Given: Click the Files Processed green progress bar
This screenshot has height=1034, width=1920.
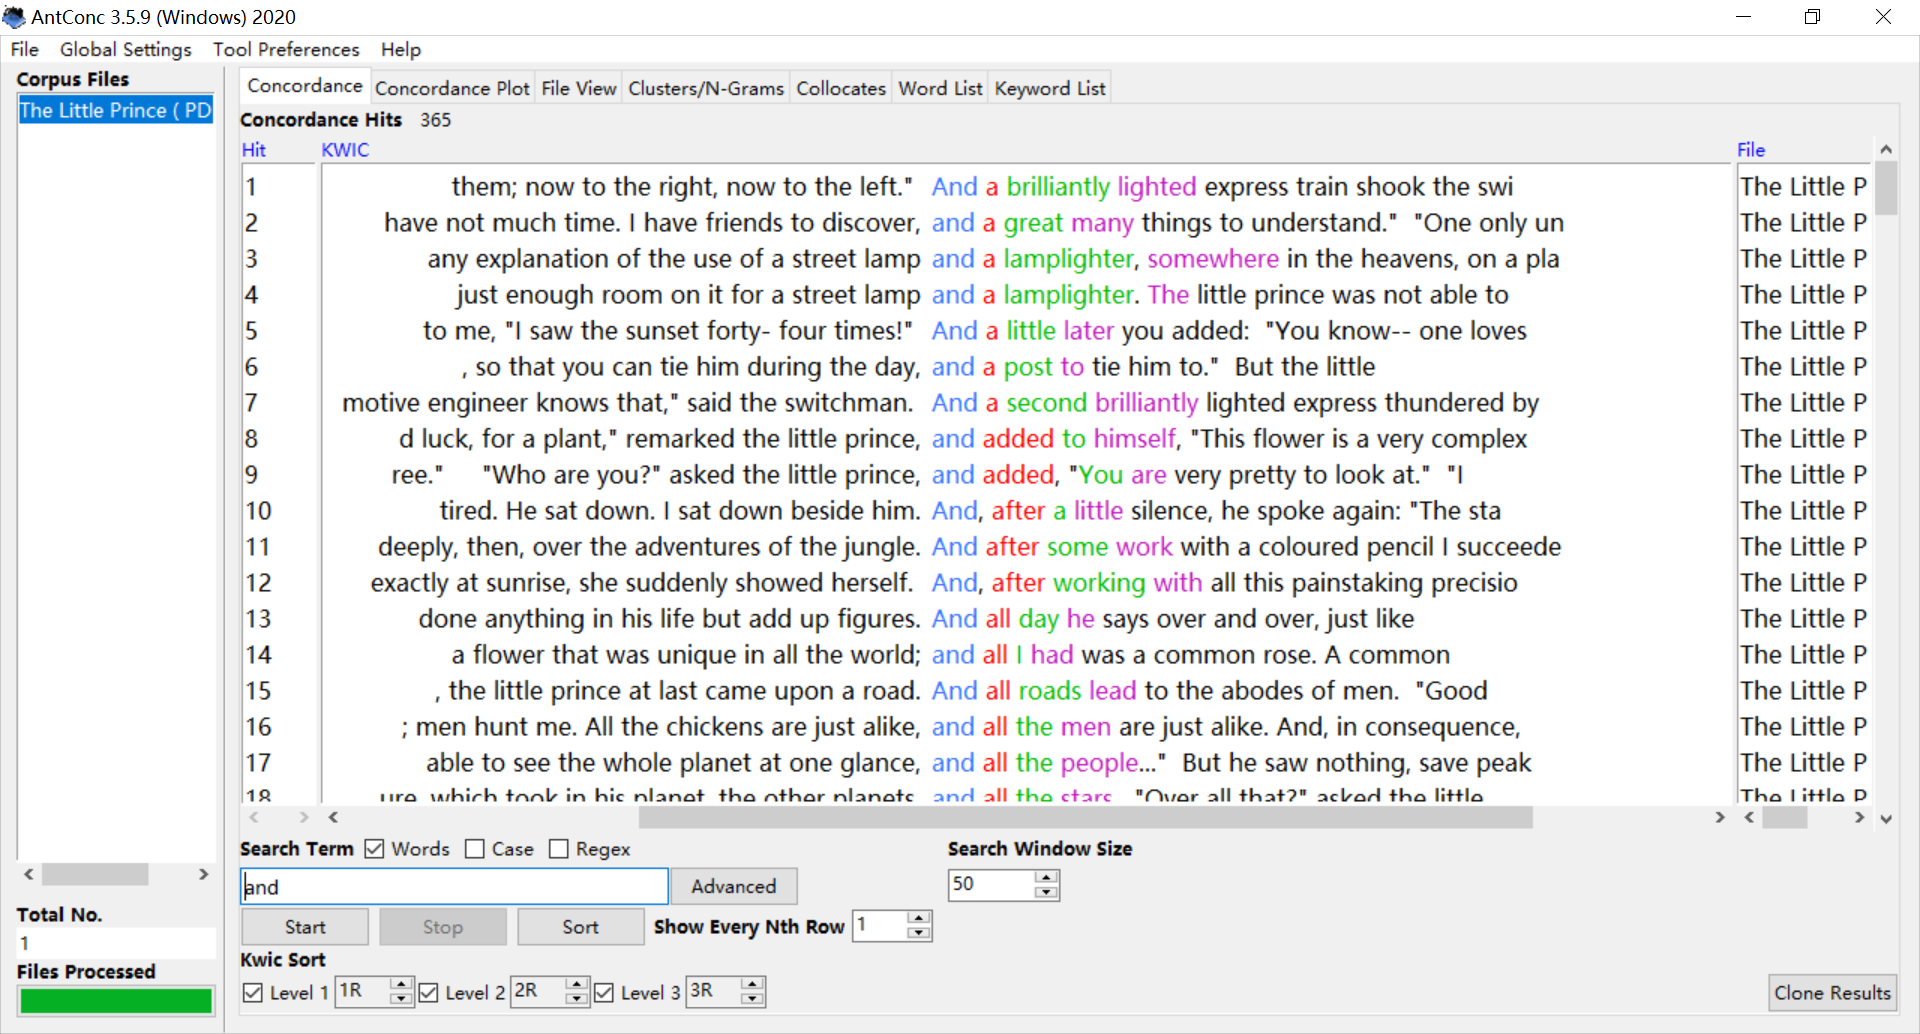Looking at the screenshot, I should pos(116,1001).
